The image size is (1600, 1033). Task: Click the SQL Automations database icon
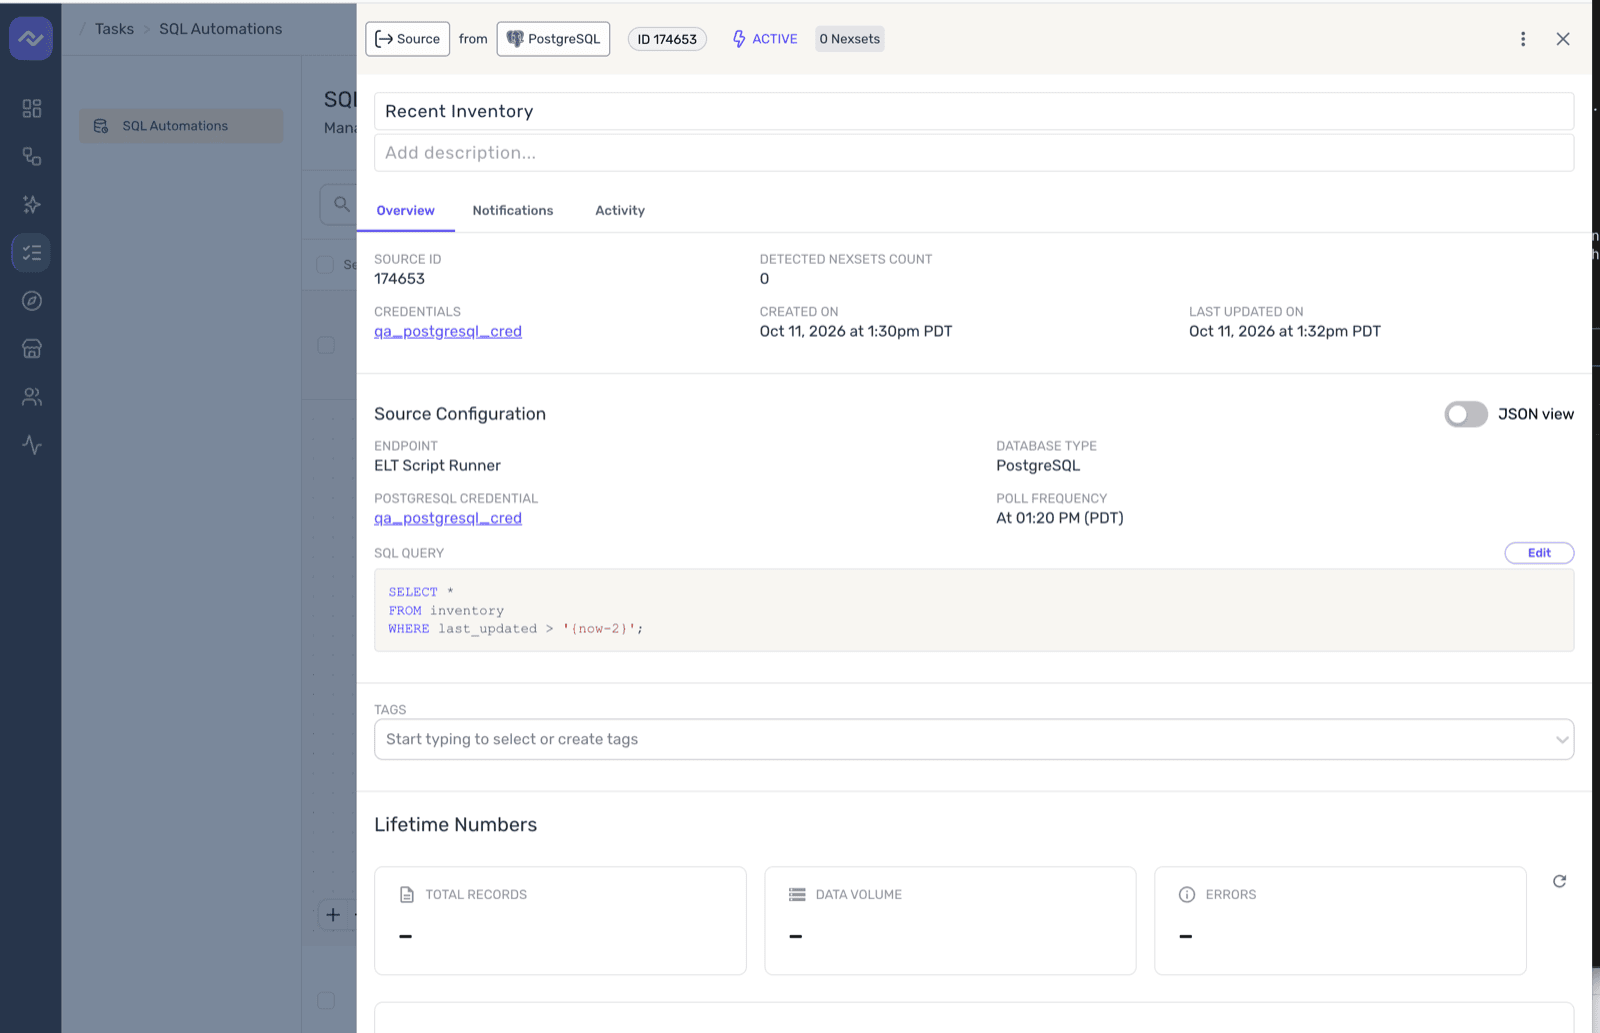101,126
